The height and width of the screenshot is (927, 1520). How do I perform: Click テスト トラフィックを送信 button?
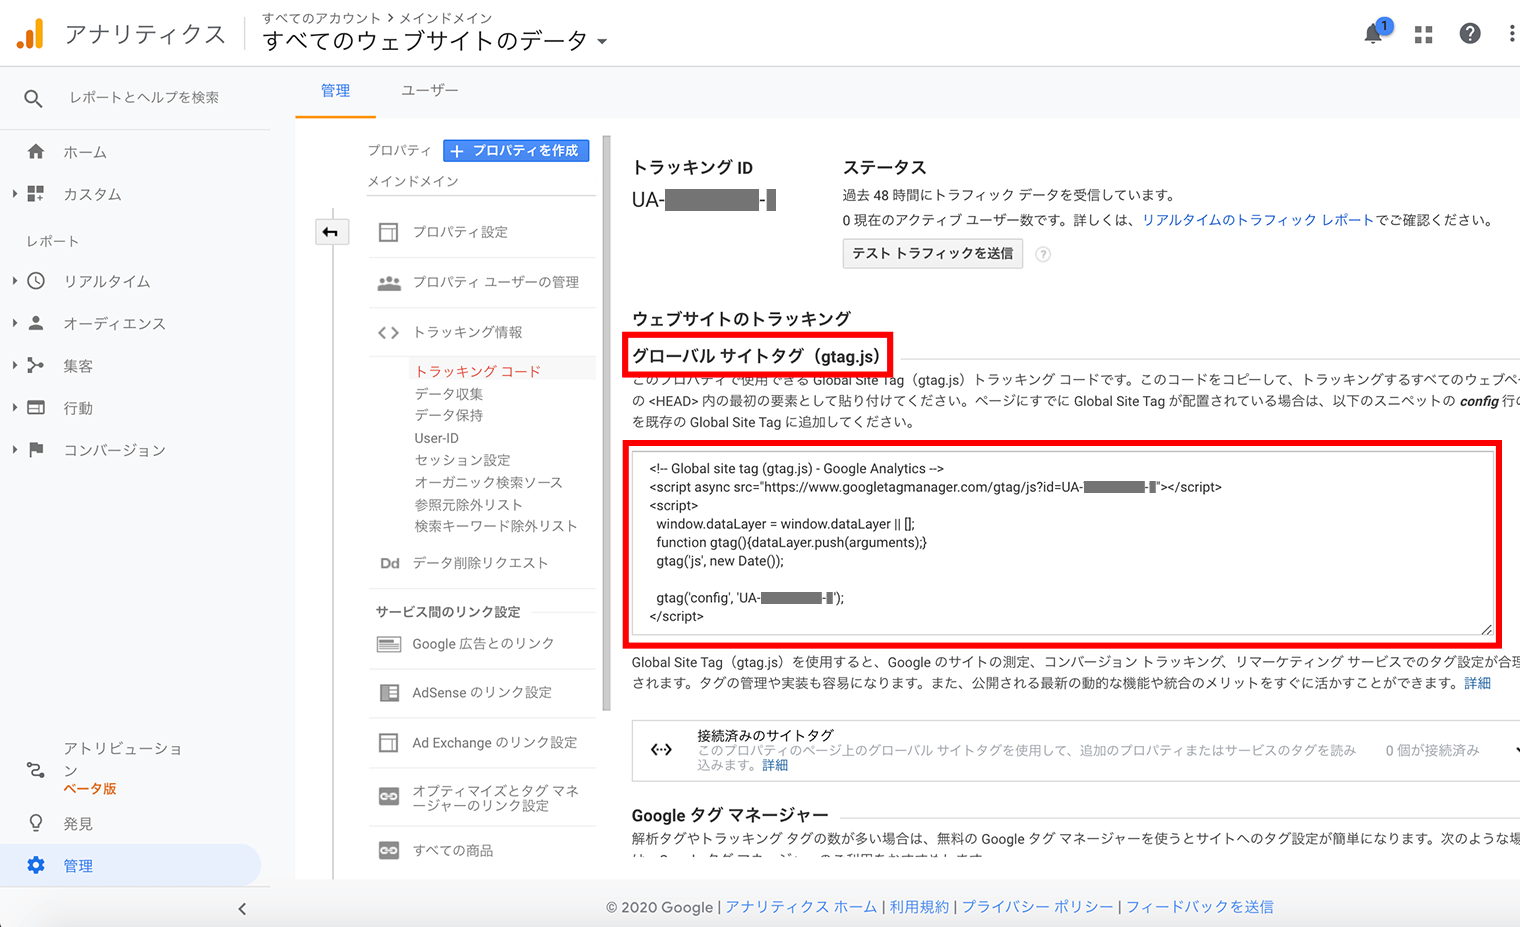932,254
